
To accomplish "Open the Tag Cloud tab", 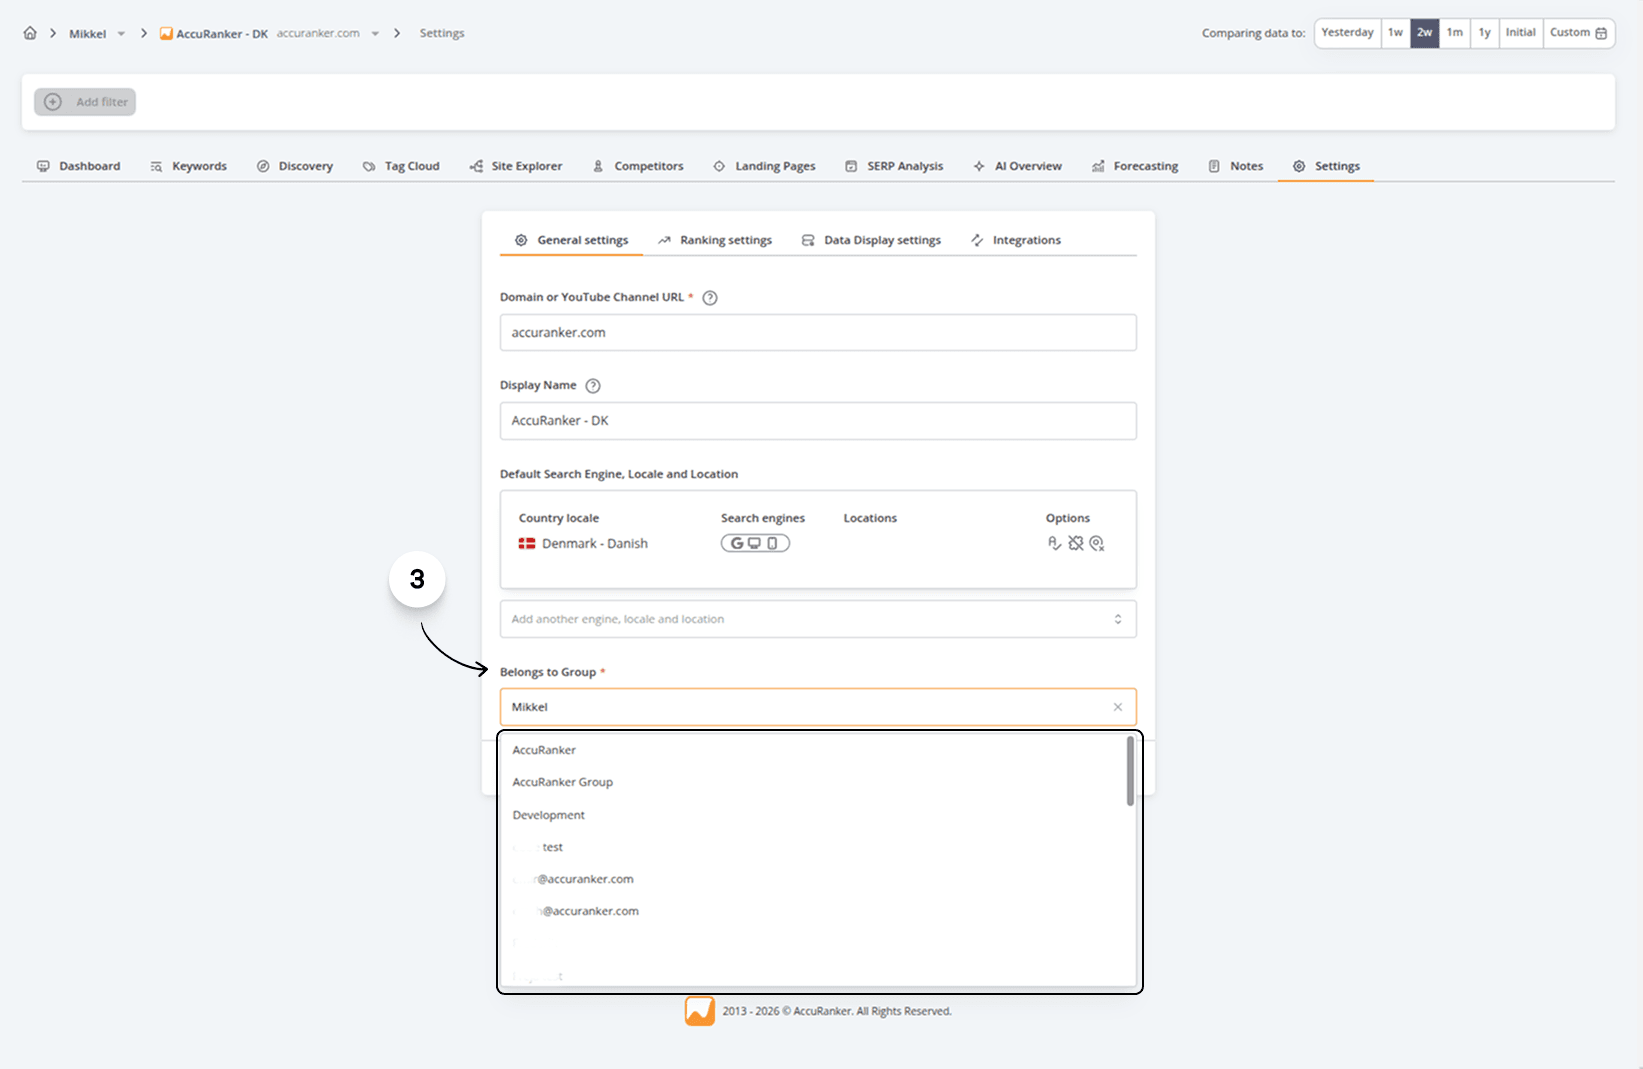I will pos(401,166).
